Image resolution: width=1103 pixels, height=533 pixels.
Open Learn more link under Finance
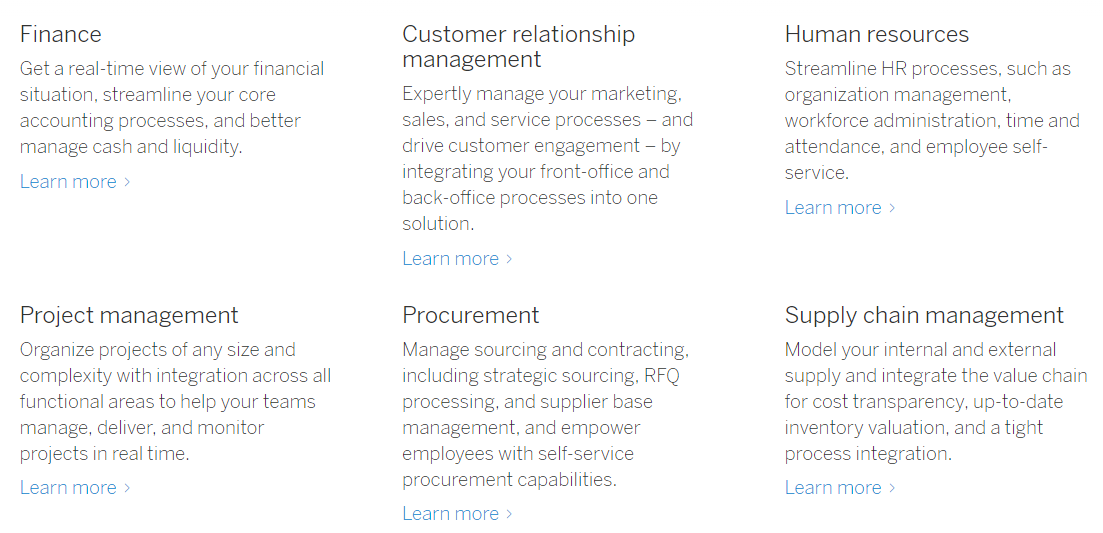(x=75, y=181)
